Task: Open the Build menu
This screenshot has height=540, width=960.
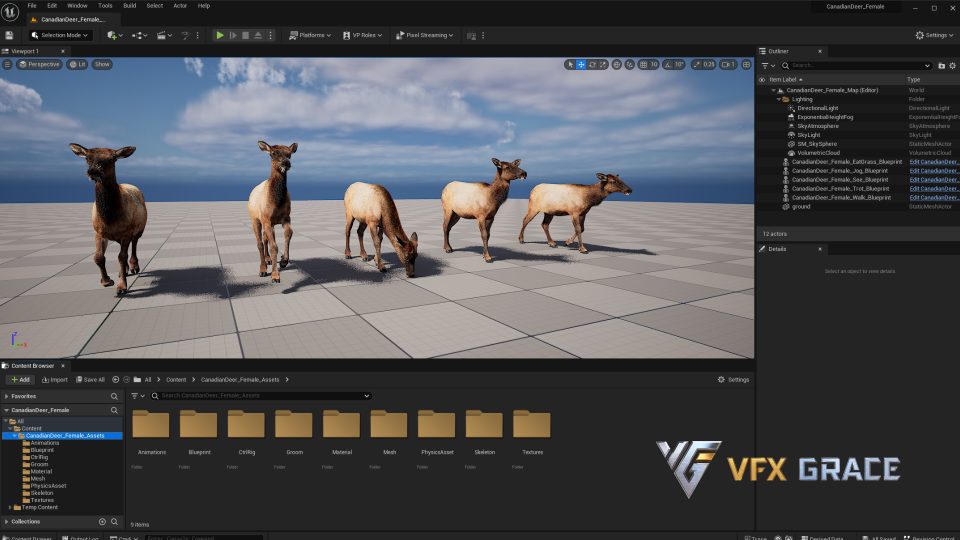Action: 130,5
